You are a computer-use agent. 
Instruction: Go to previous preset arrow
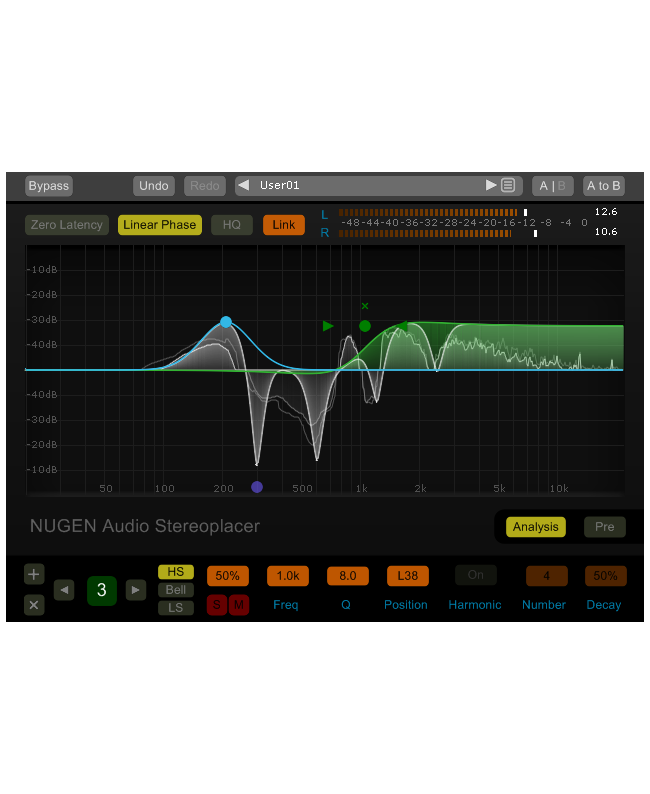244,185
